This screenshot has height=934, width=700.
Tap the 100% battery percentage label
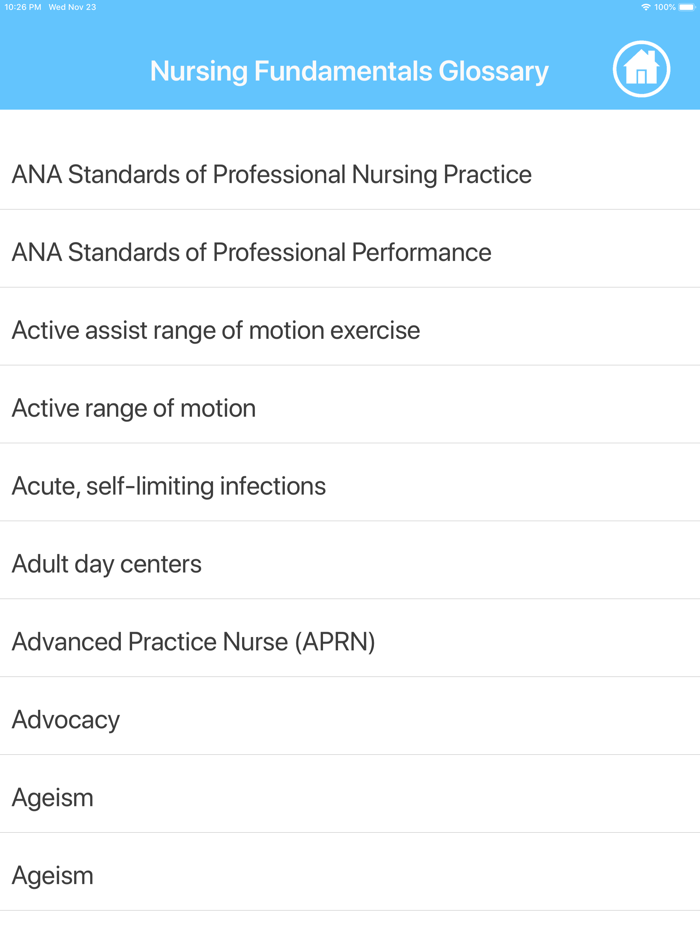coord(667,7)
